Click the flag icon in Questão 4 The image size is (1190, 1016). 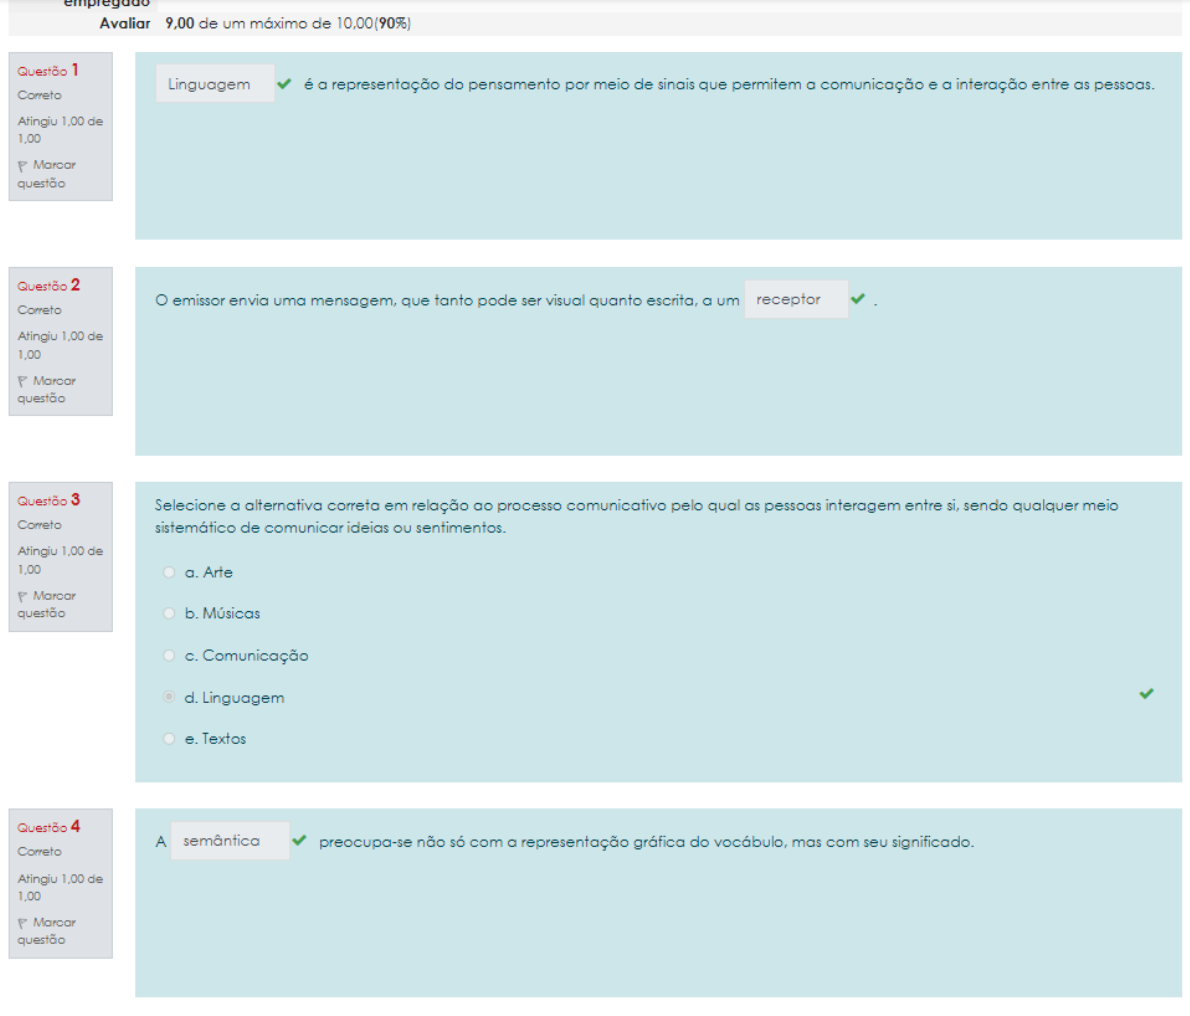[x=23, y=923]
